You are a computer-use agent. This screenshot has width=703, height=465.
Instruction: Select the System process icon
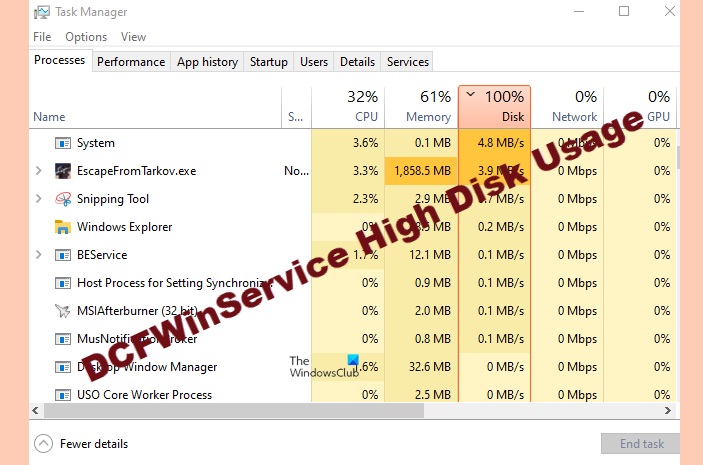(62, 143)
